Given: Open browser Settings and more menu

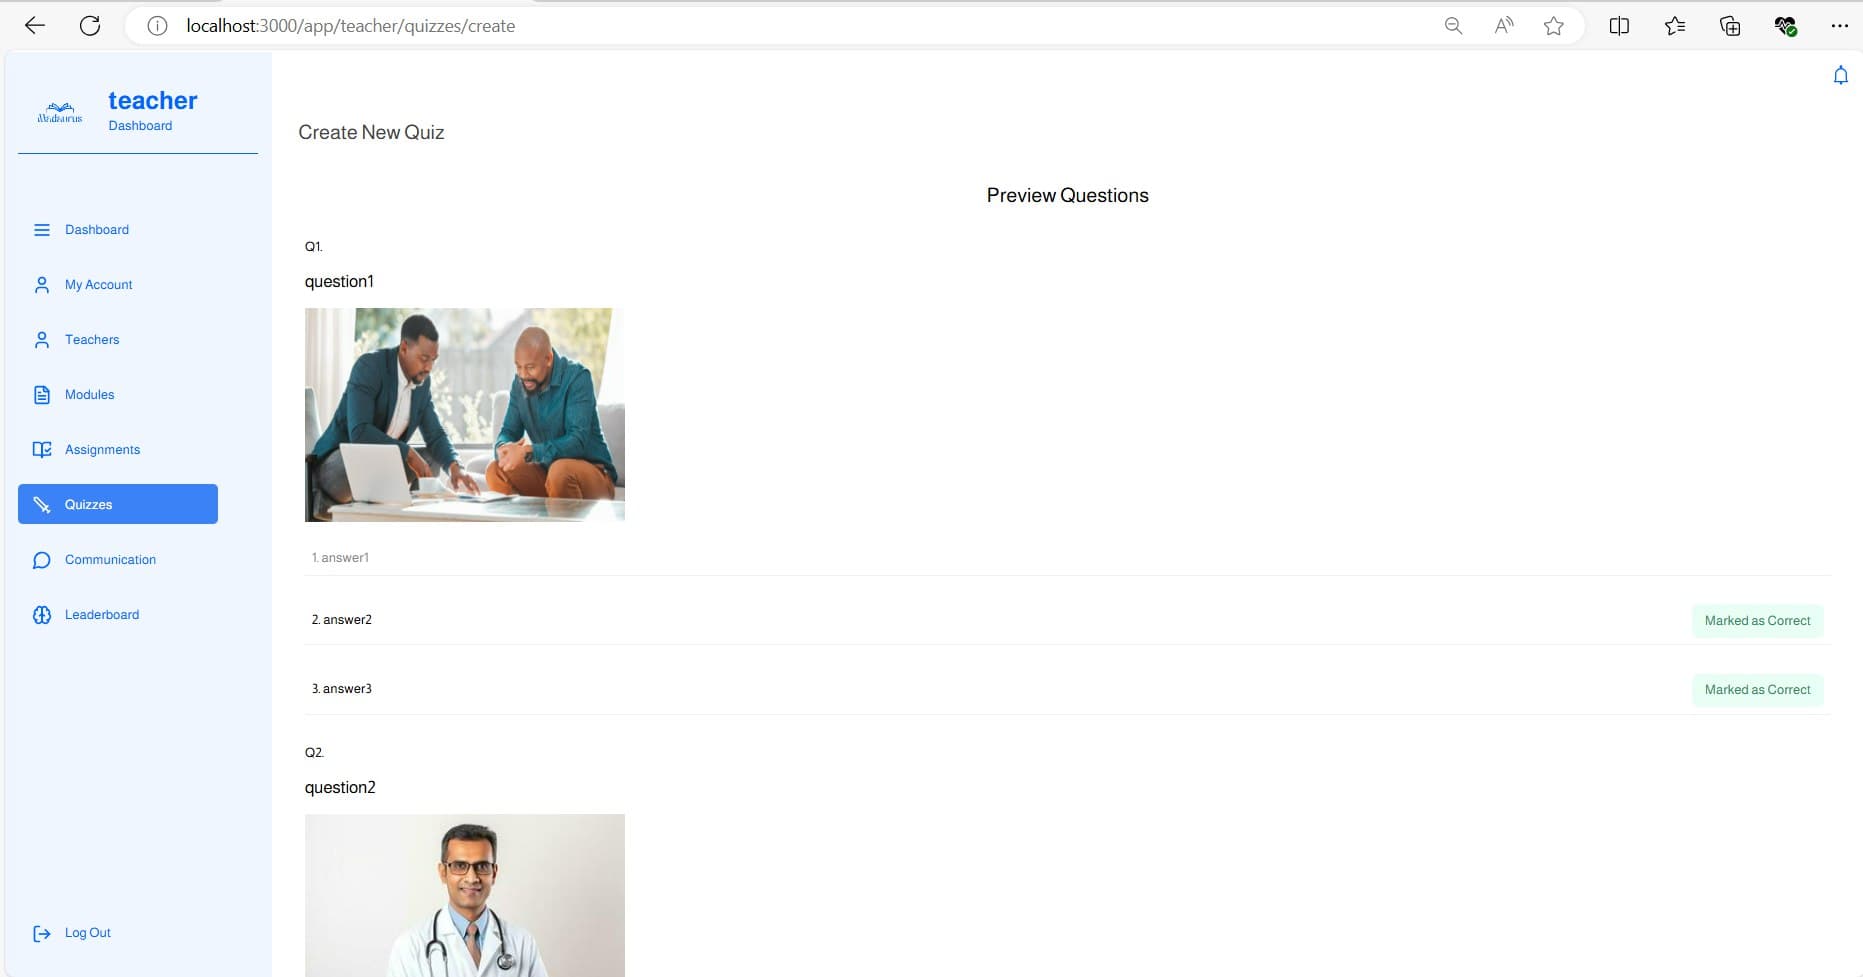Looking at the screenshot, I should [x=1839, y=26].
